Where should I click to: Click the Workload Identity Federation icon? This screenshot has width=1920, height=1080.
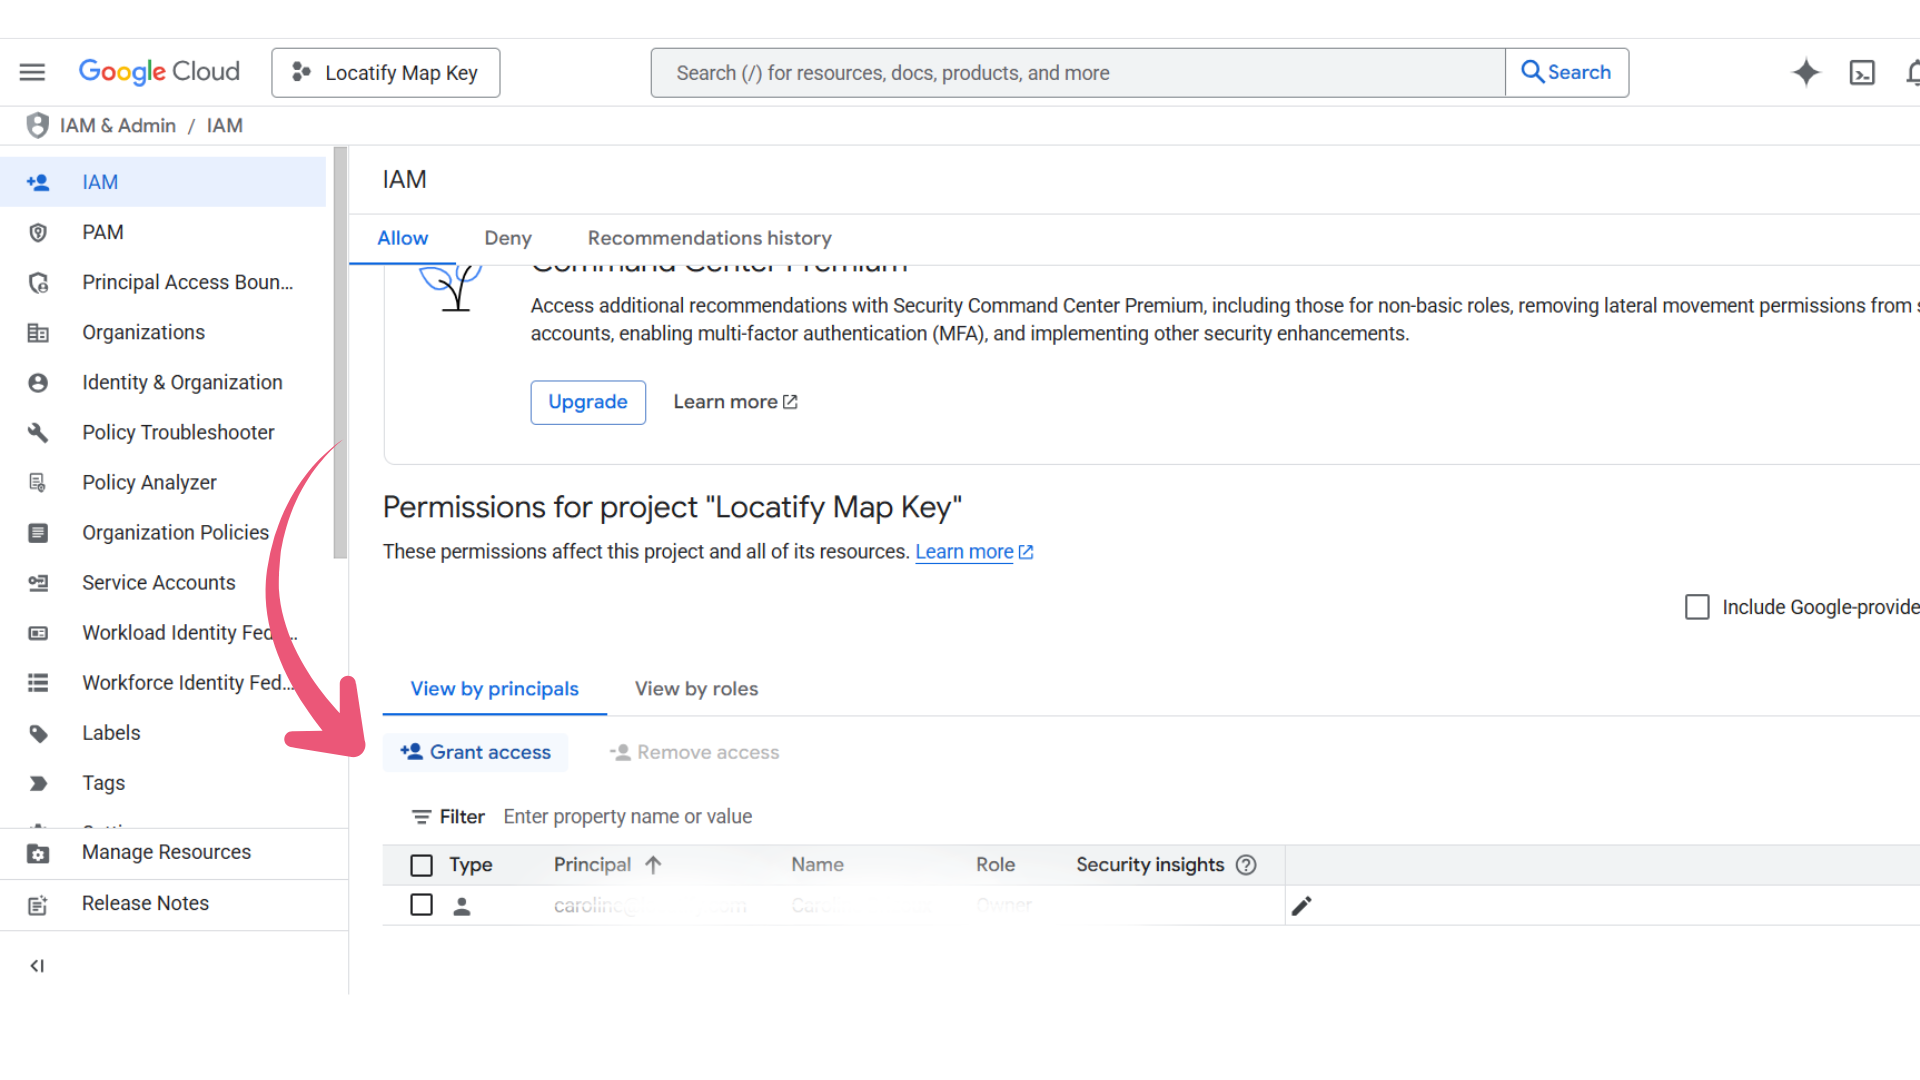(38, 632)
